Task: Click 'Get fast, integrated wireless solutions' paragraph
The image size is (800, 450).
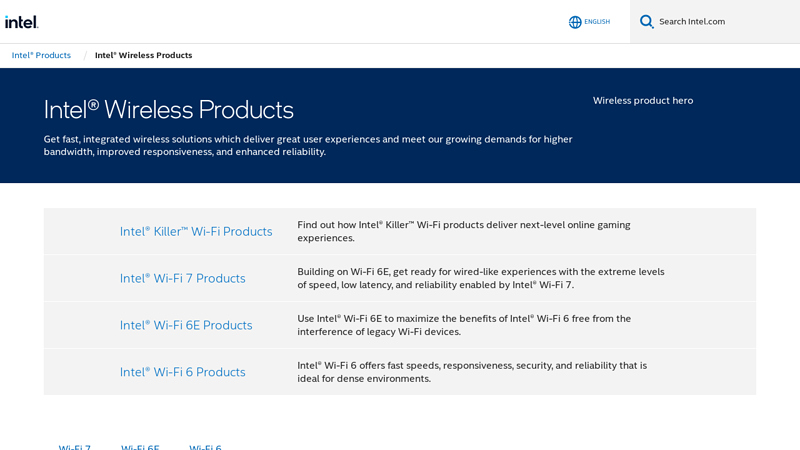Action: (x=308, y=145)
